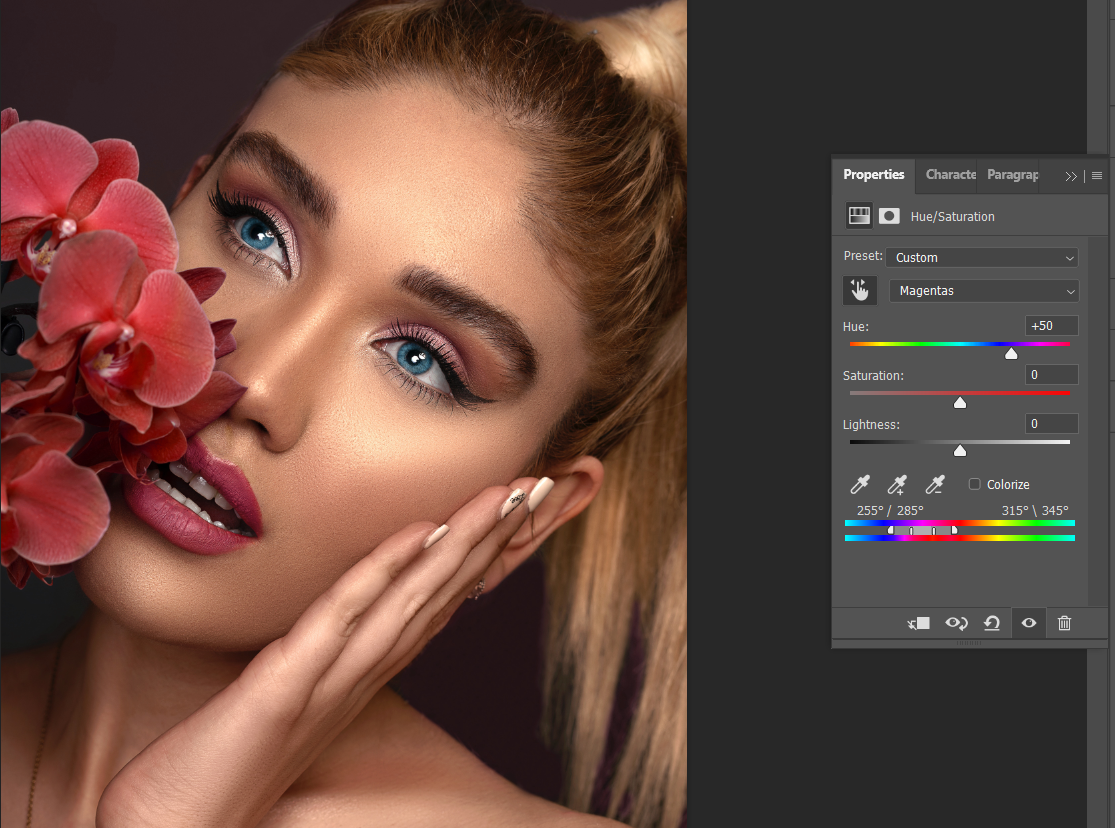Select the add to sample eyedropper
The width and height of the screenshot is (1115, 828).
[897, 484]
